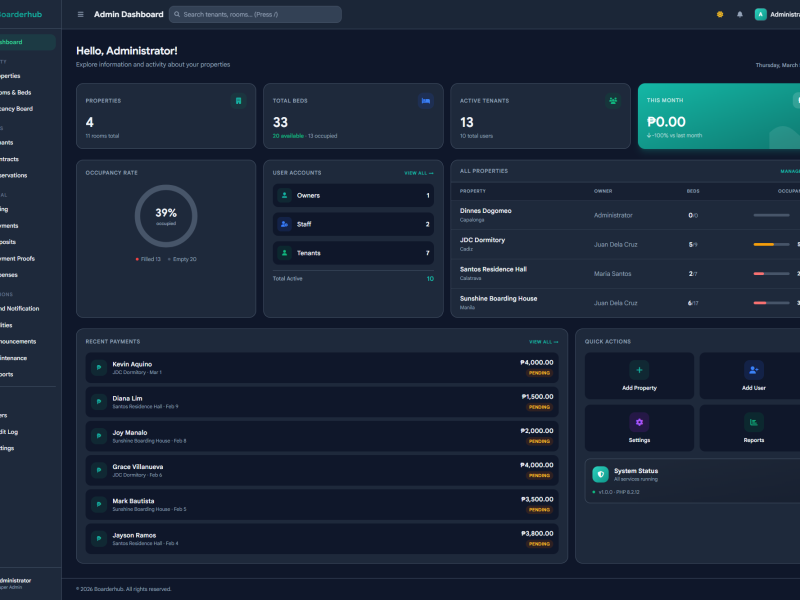800x600 pixels.
Task: Click the Active Tenants people icon
Action: point(613,101)
